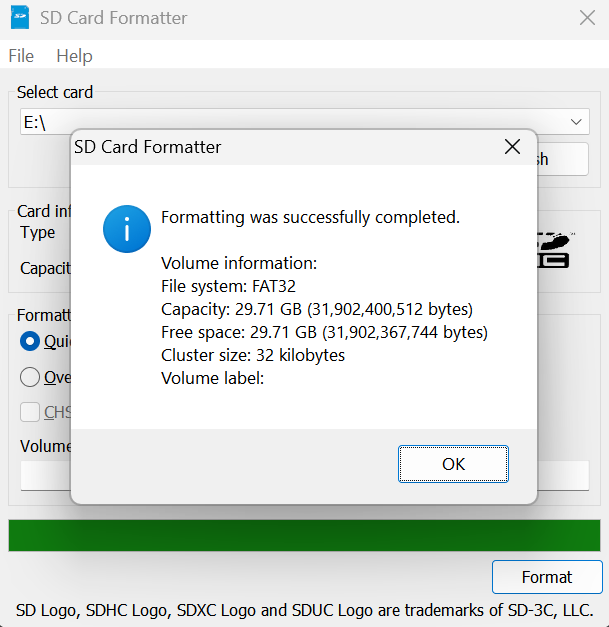Close the main SD Card Formatter window

point(587,18)
